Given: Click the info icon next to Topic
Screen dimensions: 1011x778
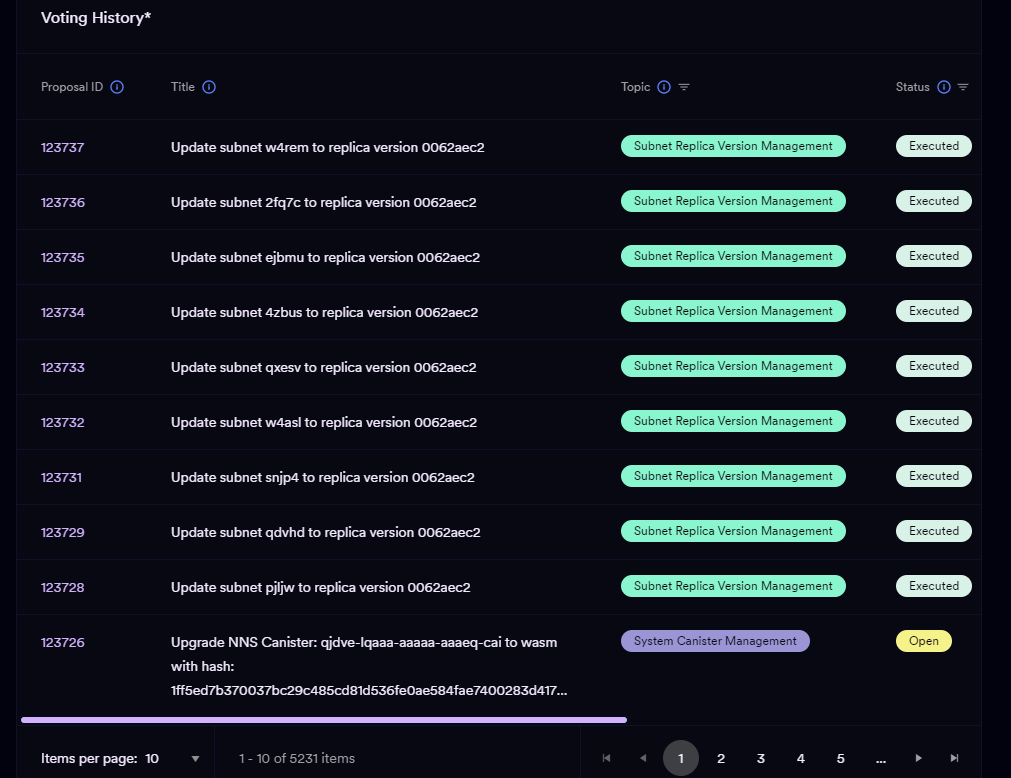Looking at the screenshot, I should point(664,87).
